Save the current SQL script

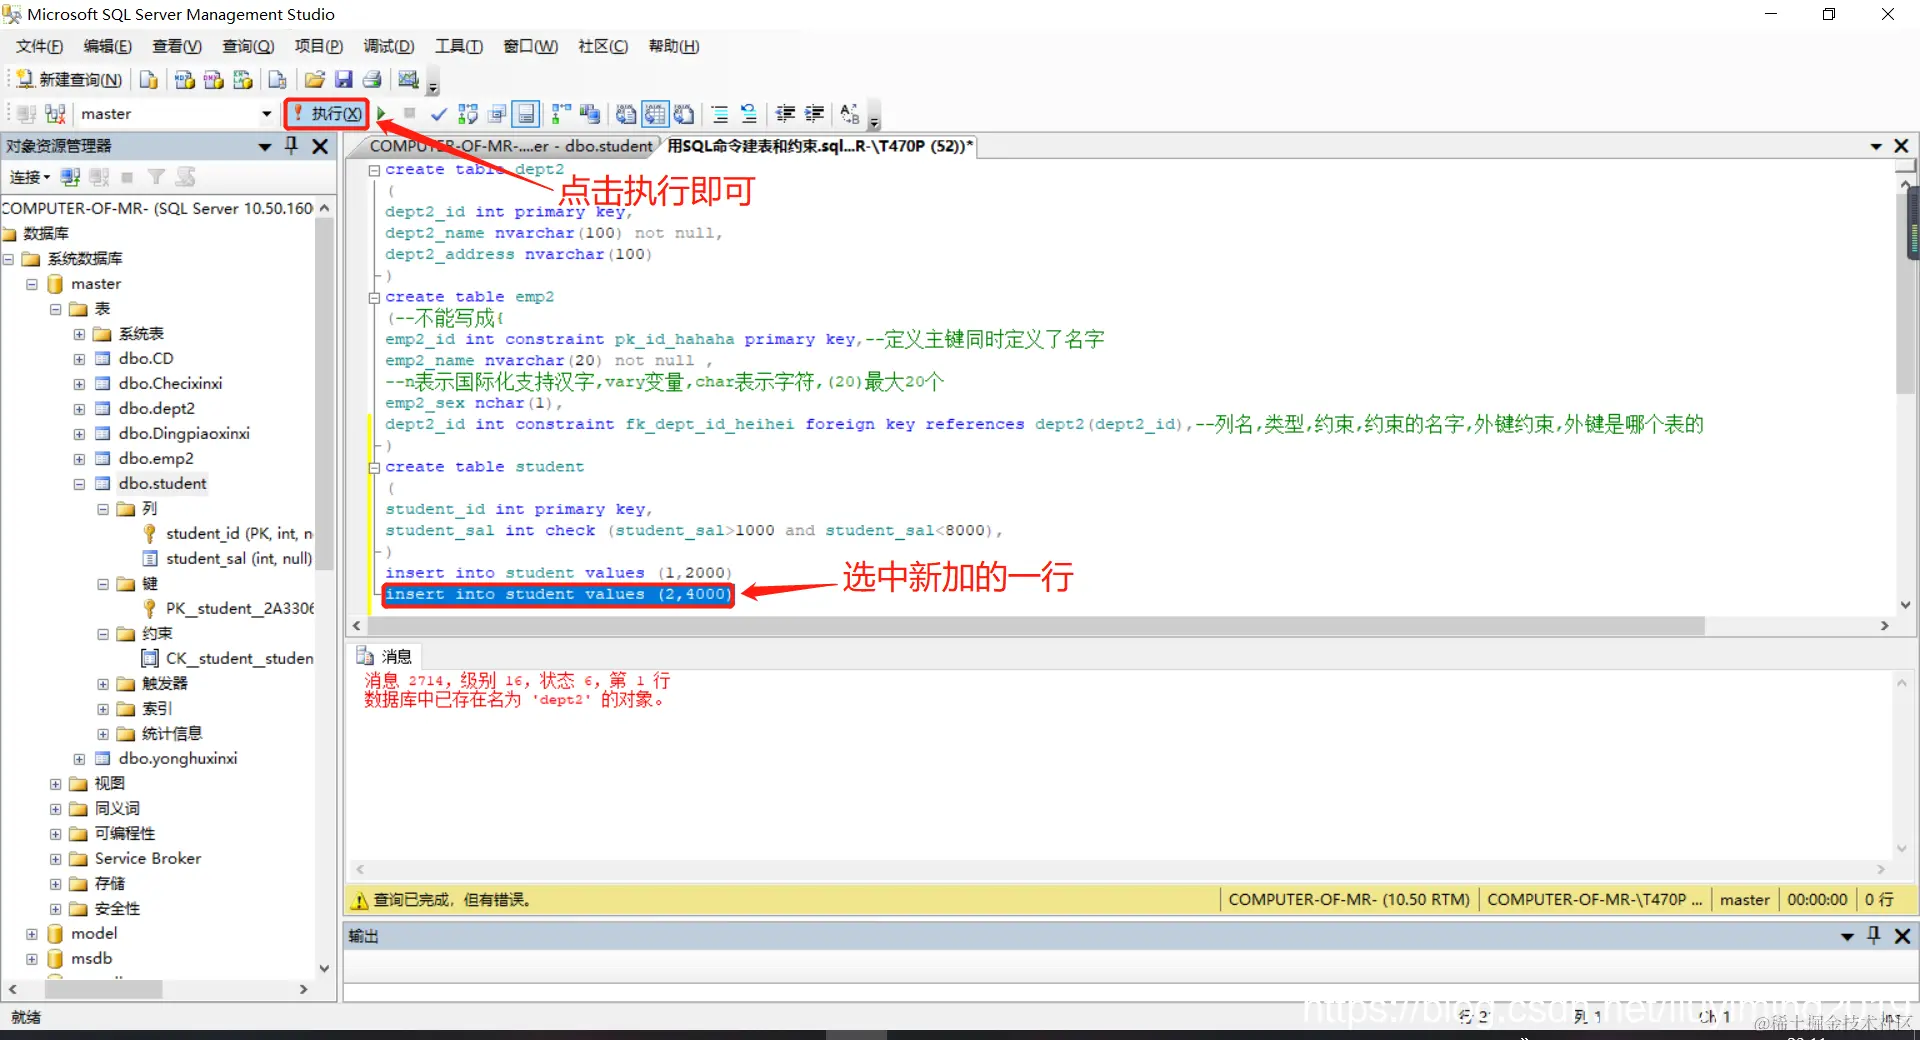343,80
